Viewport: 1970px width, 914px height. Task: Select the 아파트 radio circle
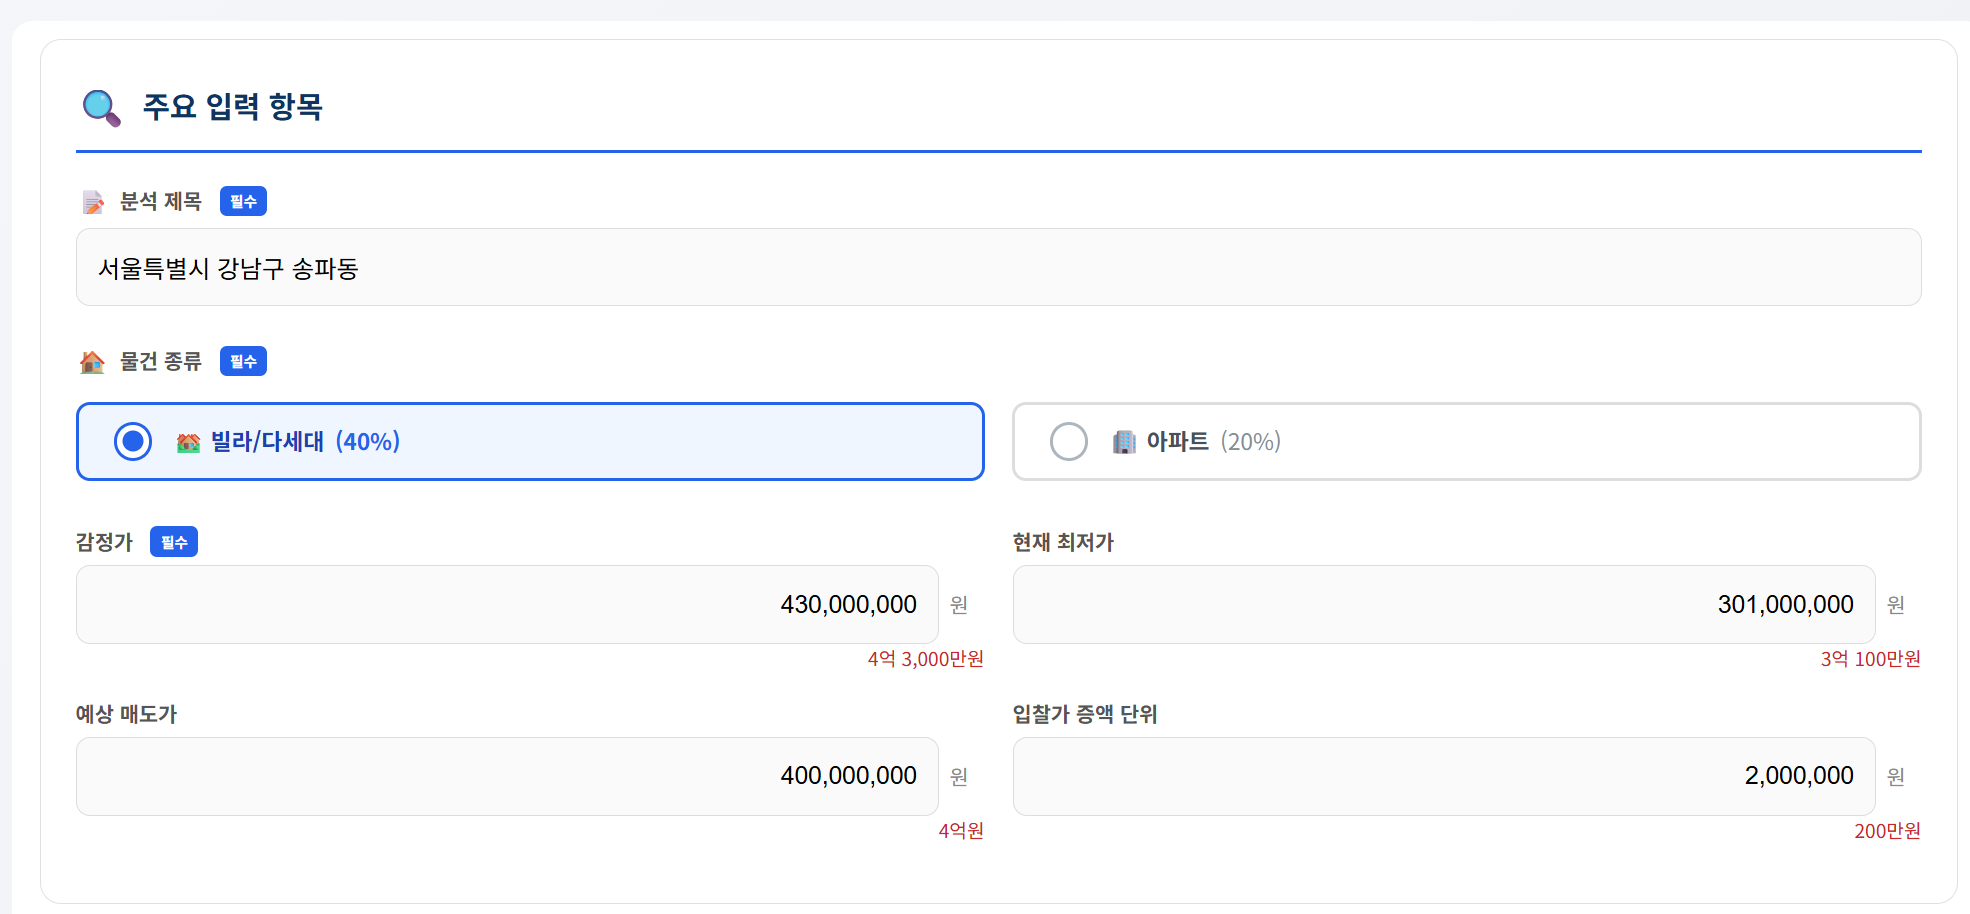click(x=1068, y=441)
